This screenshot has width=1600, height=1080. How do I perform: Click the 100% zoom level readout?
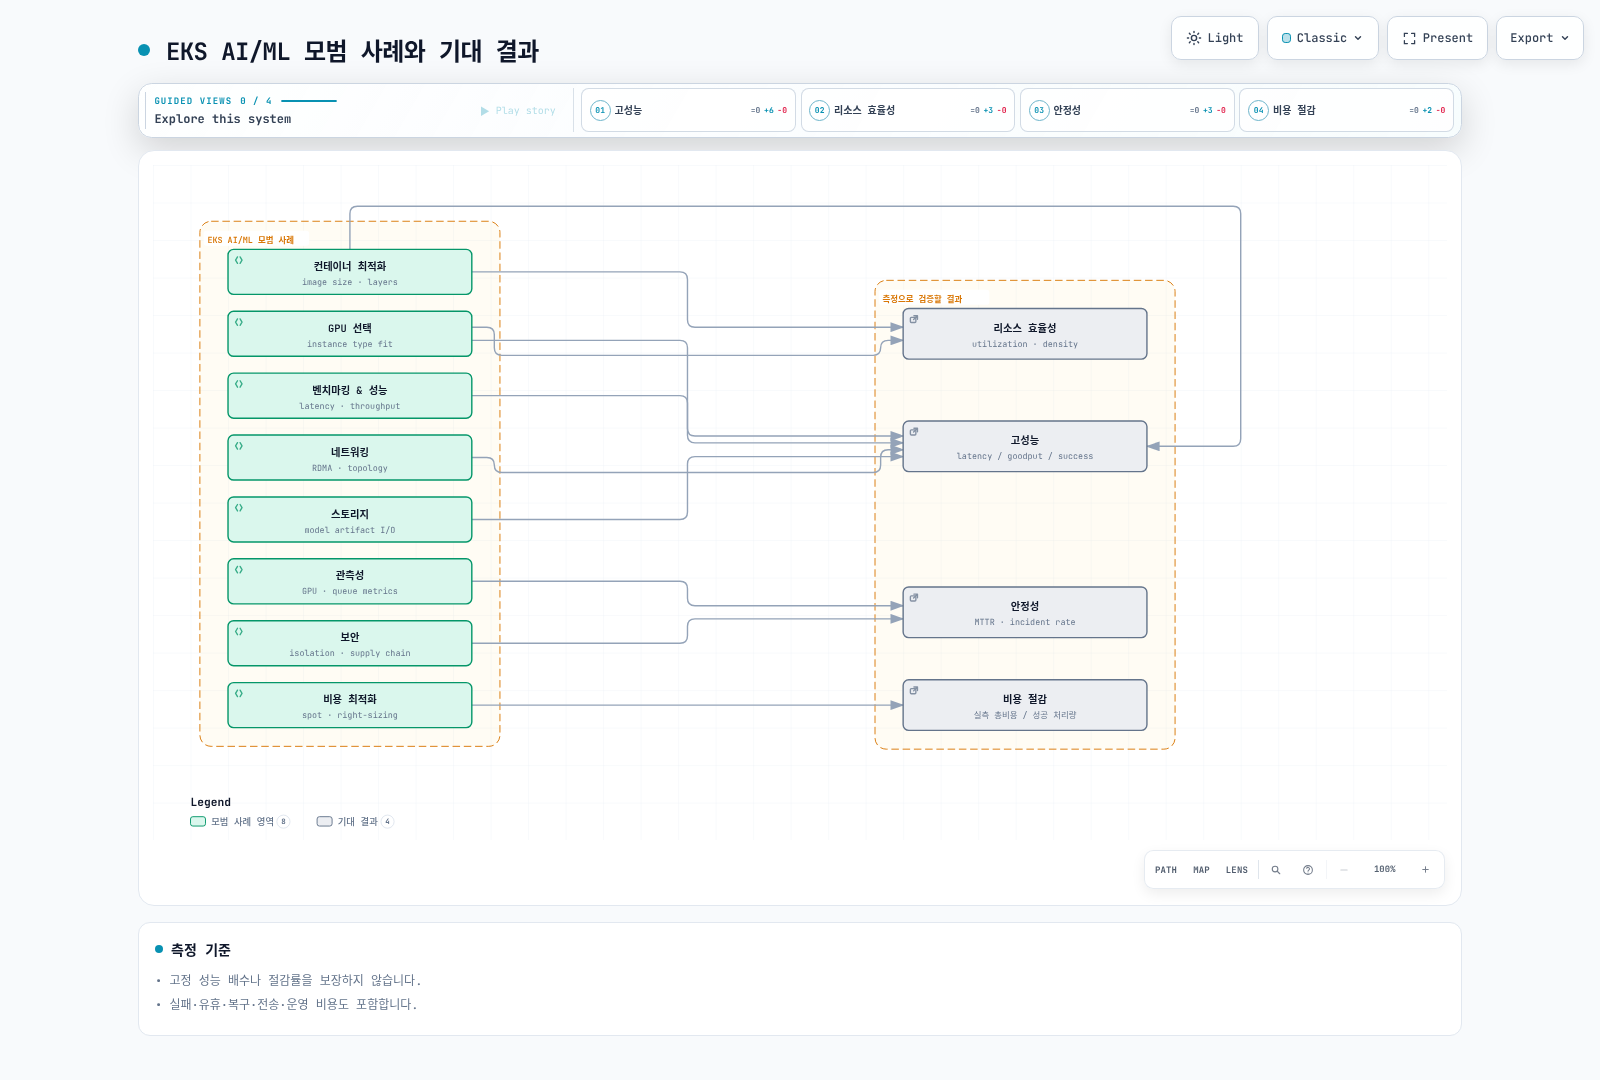[x=1385, y=870]
